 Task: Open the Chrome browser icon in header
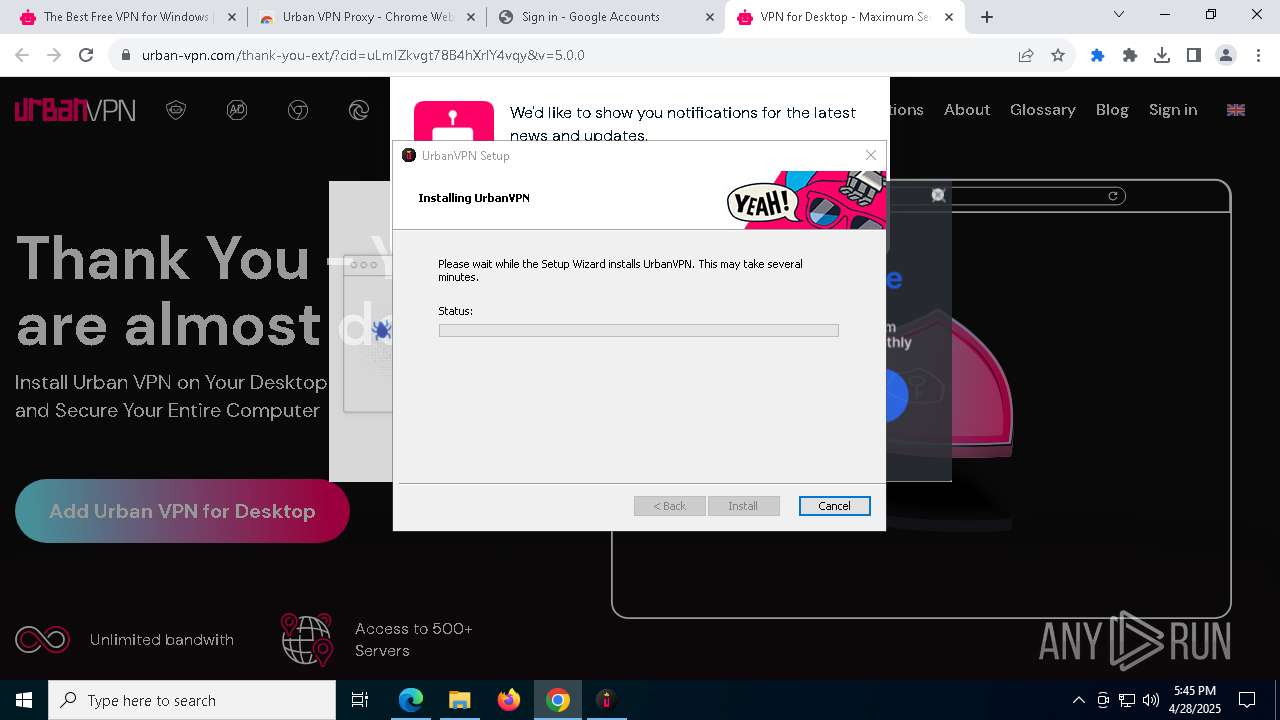(x=298, y=110)
